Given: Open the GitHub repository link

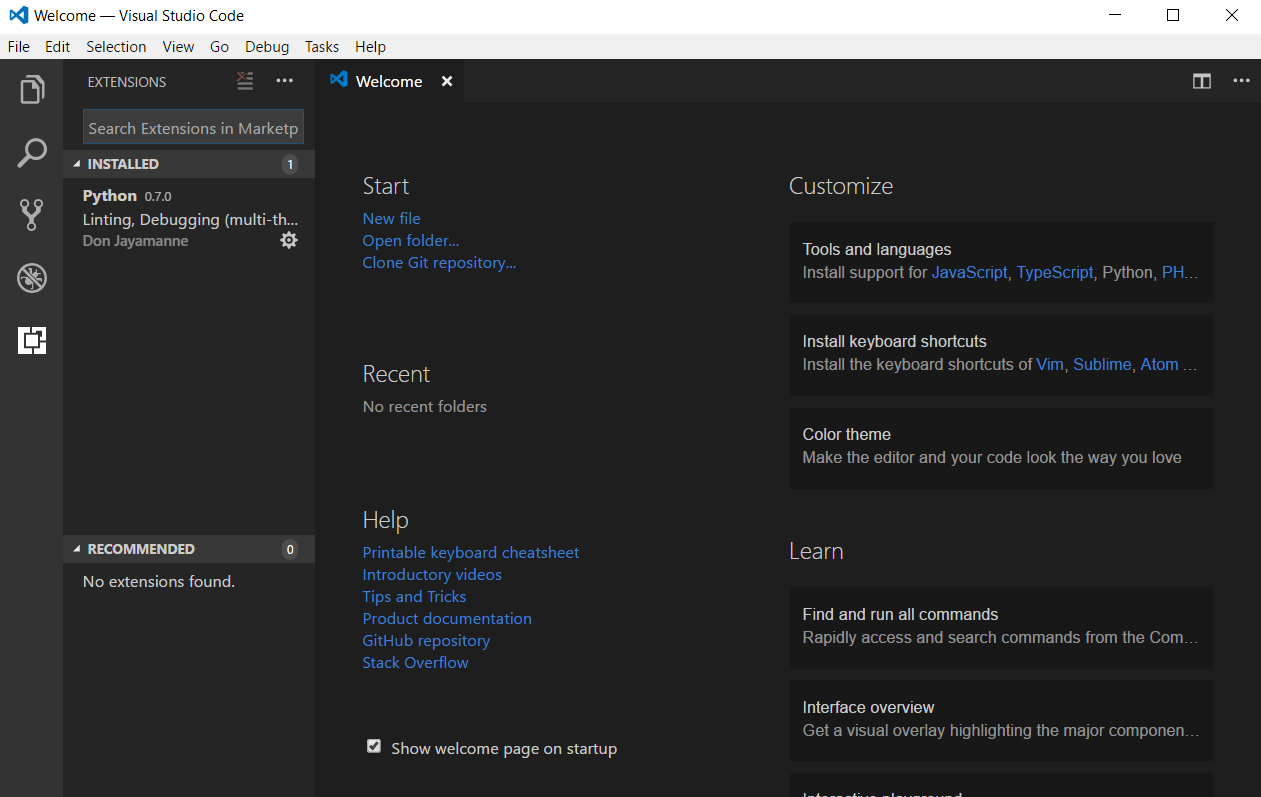Looking at the screenshot, I should (426, 641).
